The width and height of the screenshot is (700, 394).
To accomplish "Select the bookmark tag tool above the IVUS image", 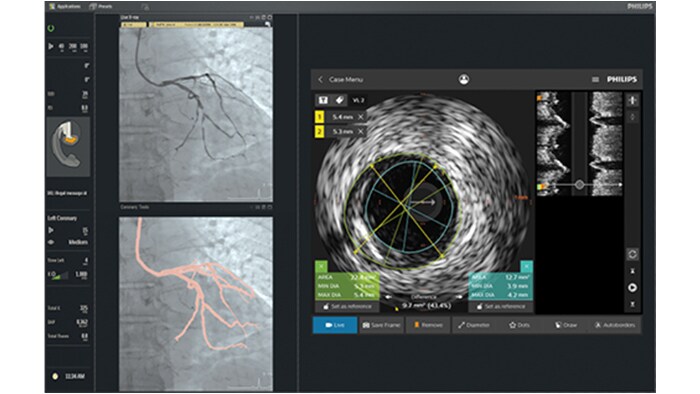I will coord(340,100).
